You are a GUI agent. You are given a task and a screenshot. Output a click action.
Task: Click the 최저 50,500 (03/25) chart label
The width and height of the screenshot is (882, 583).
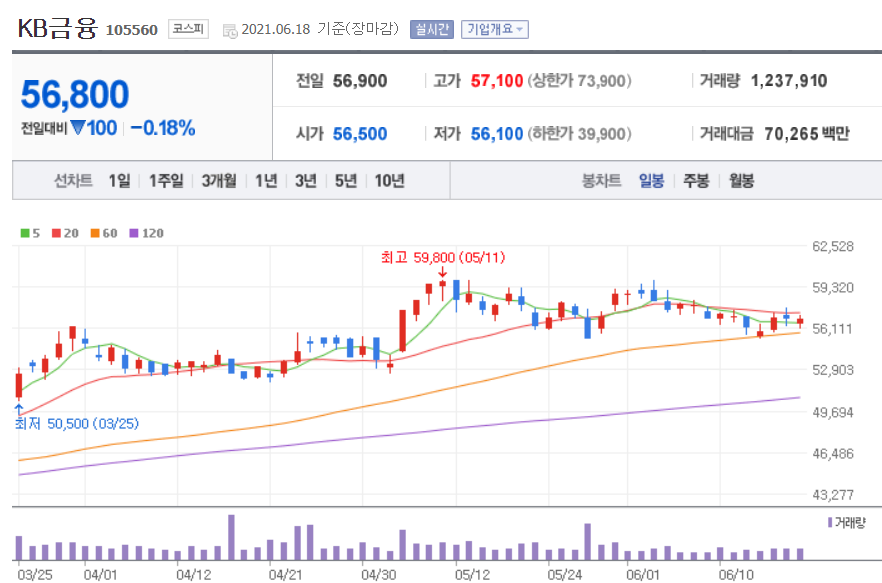(x=76, y=423)
